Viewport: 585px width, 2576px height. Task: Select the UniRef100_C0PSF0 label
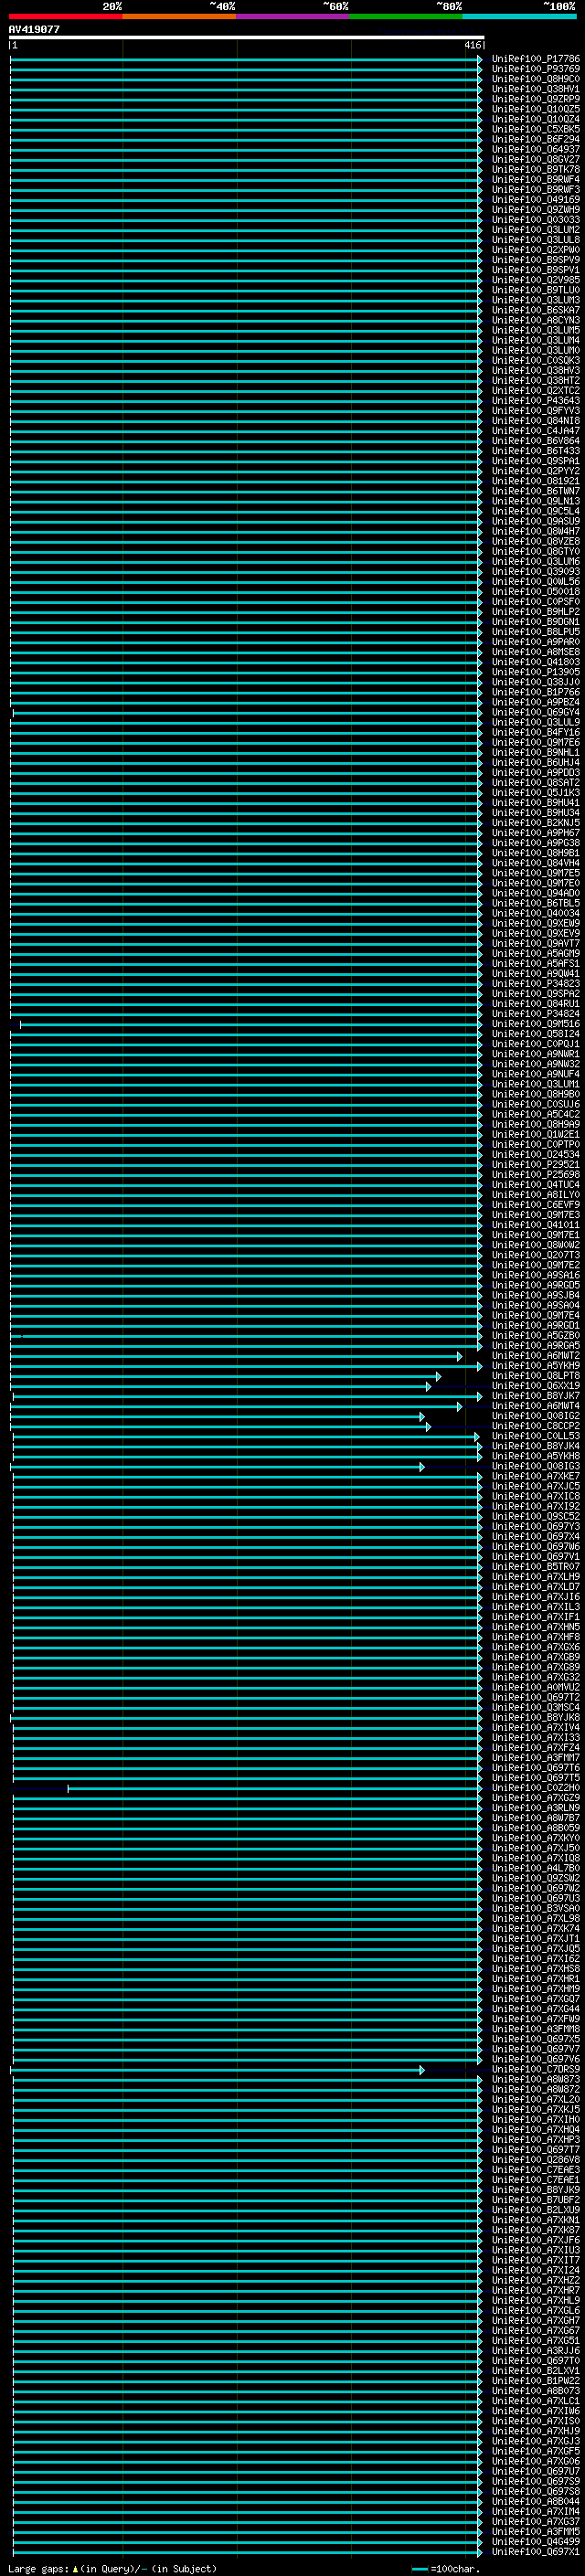(x=536, y=602)
